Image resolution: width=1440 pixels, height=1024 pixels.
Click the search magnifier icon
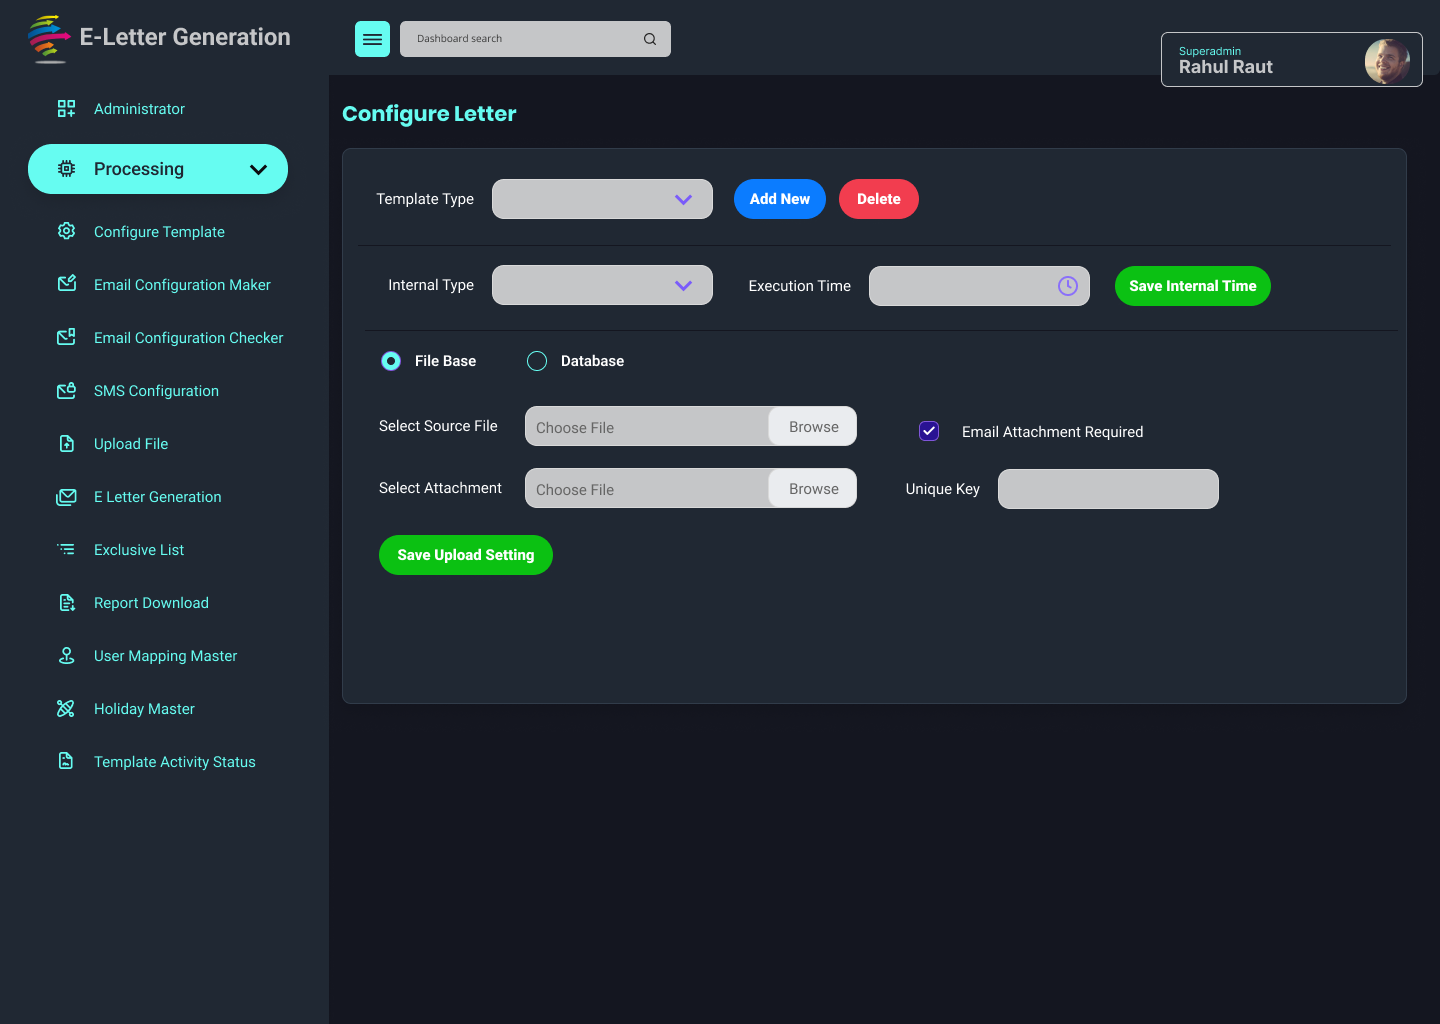[650, 39]
